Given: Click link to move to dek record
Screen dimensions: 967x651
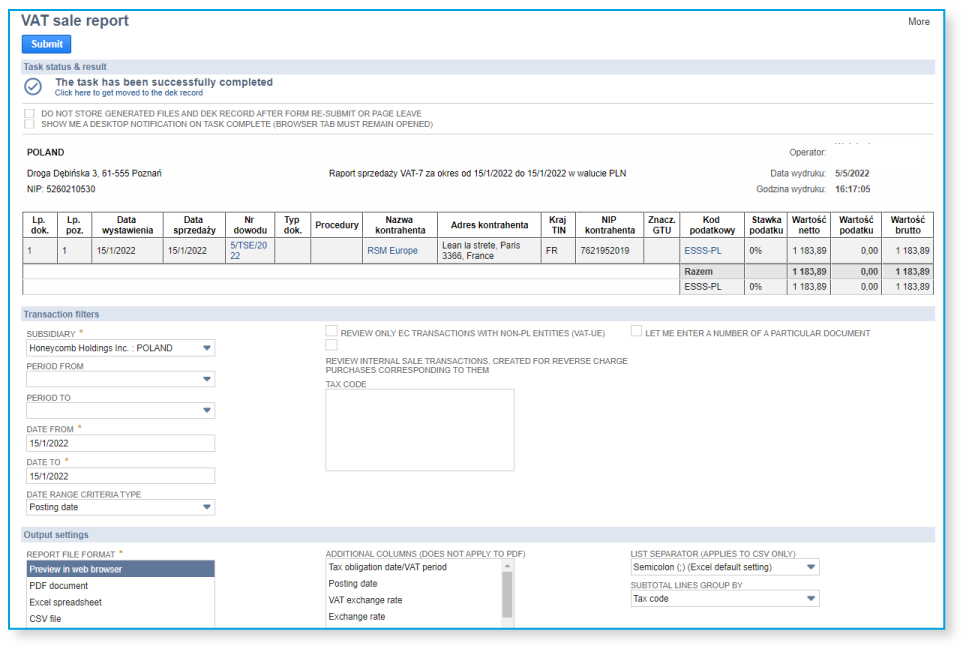Looking at the screenshot, I should coord(128,93).
